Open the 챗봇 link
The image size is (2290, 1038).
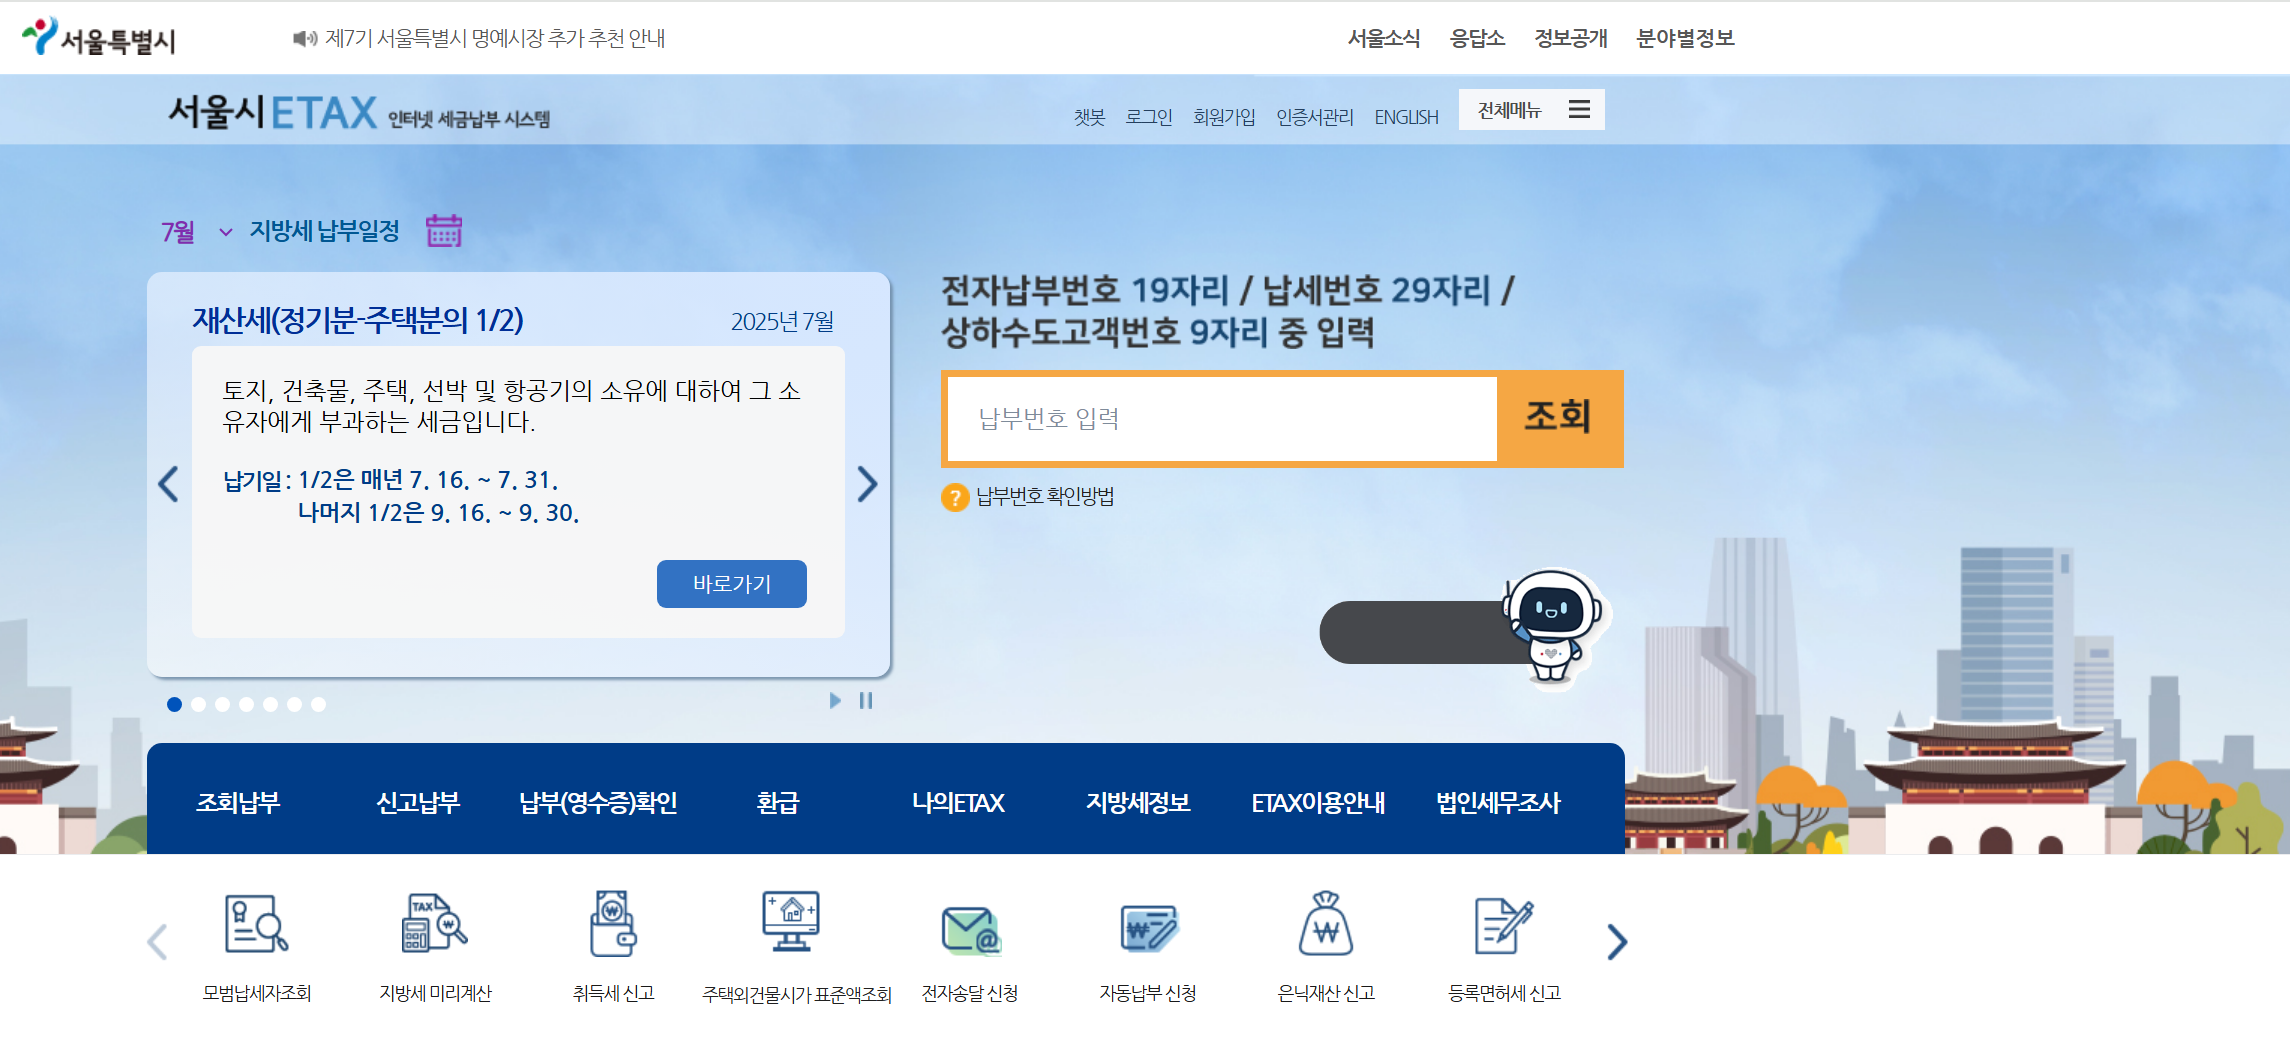[x=1089, y=117]
